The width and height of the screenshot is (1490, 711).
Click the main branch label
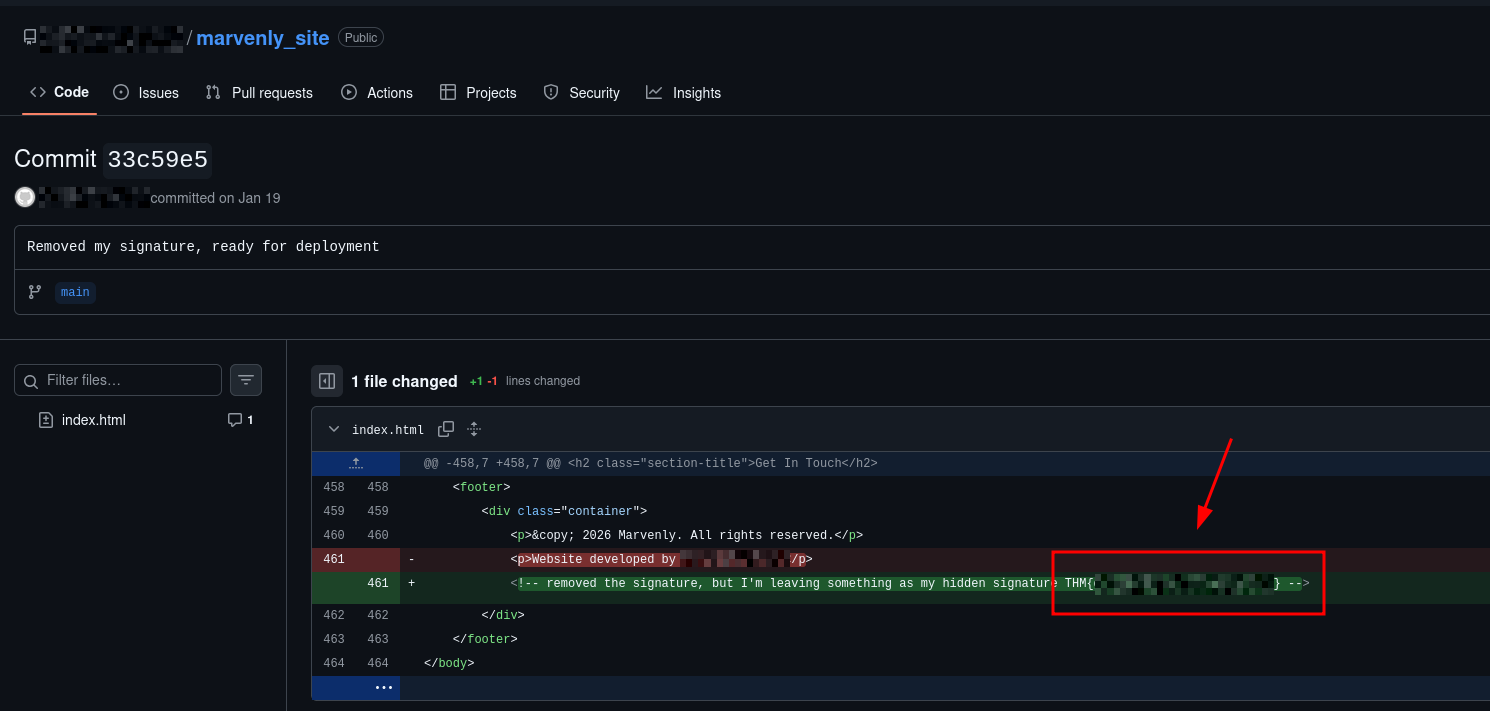75,292
